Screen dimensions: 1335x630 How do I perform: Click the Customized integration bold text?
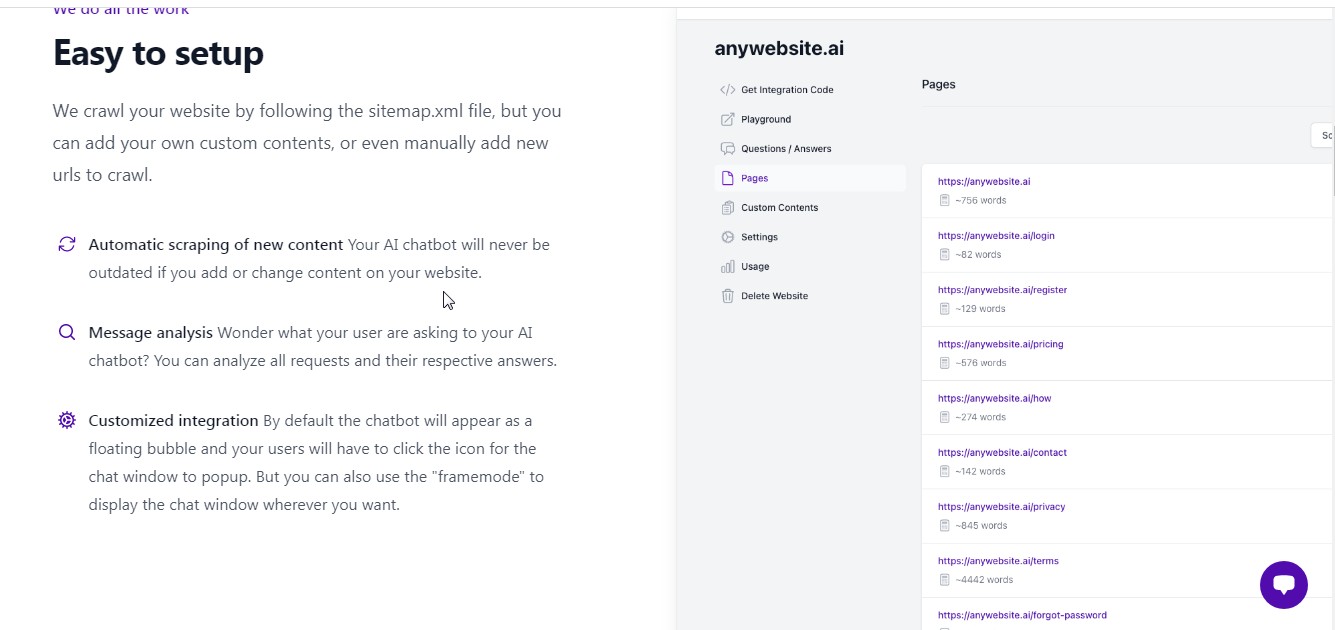174,420
